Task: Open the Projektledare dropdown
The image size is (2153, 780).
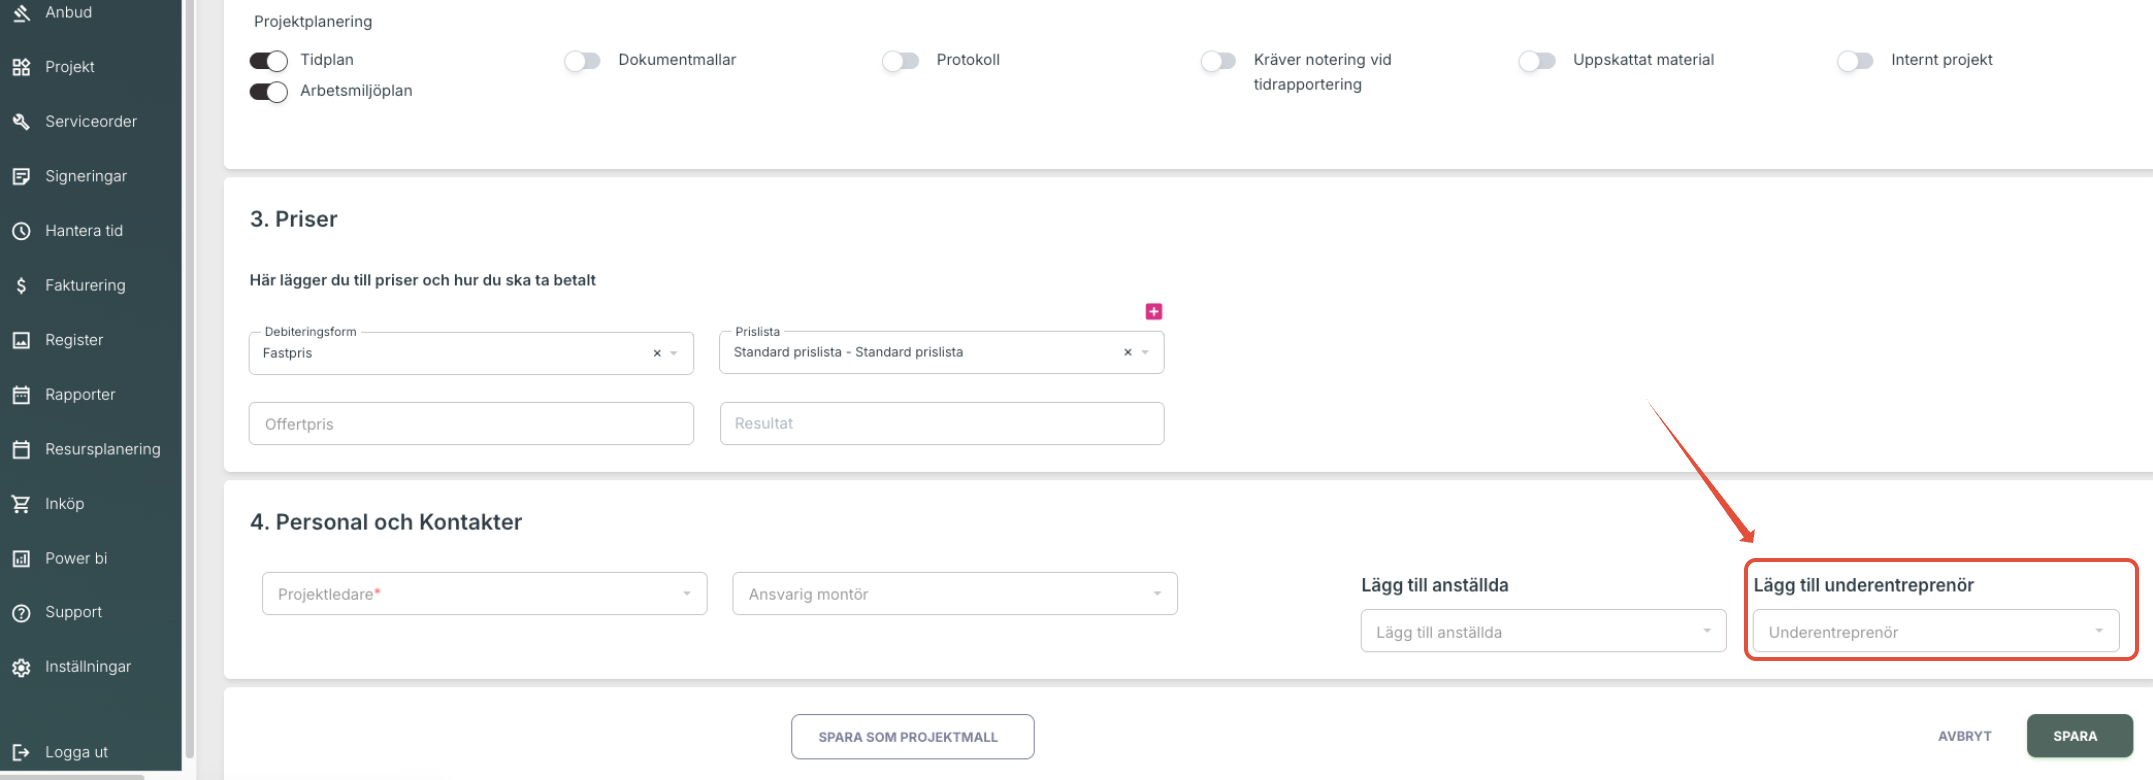Action: [484, 594]
